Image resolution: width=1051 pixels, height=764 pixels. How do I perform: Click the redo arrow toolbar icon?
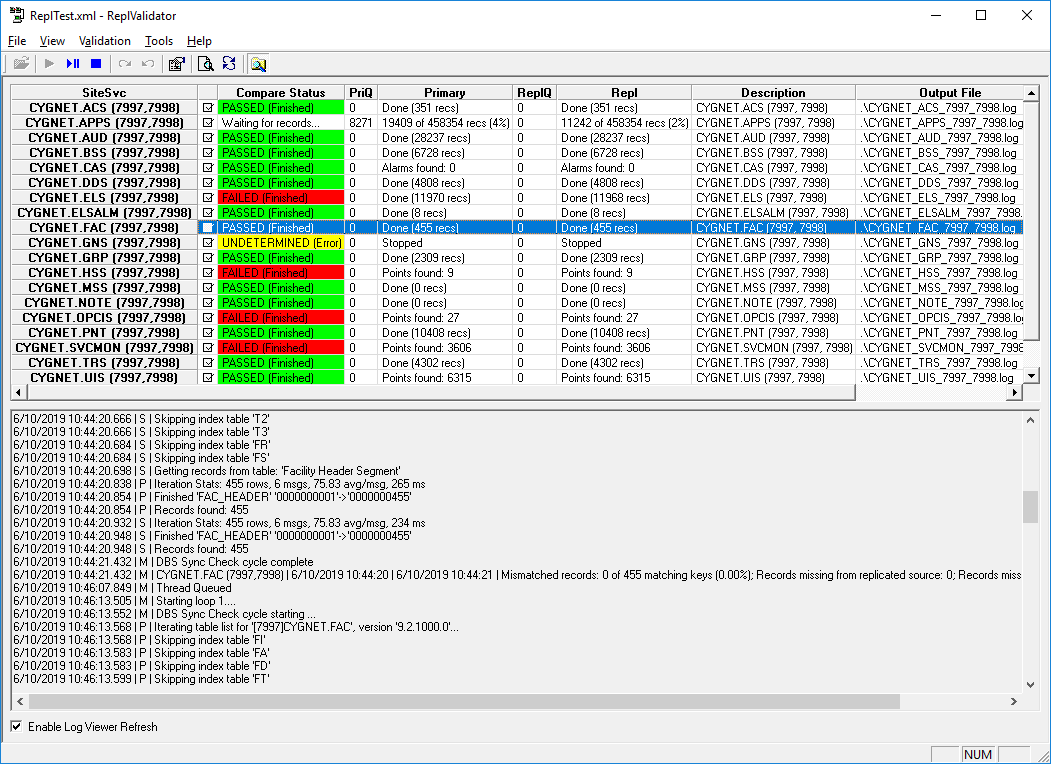click(x=125, y=64)
